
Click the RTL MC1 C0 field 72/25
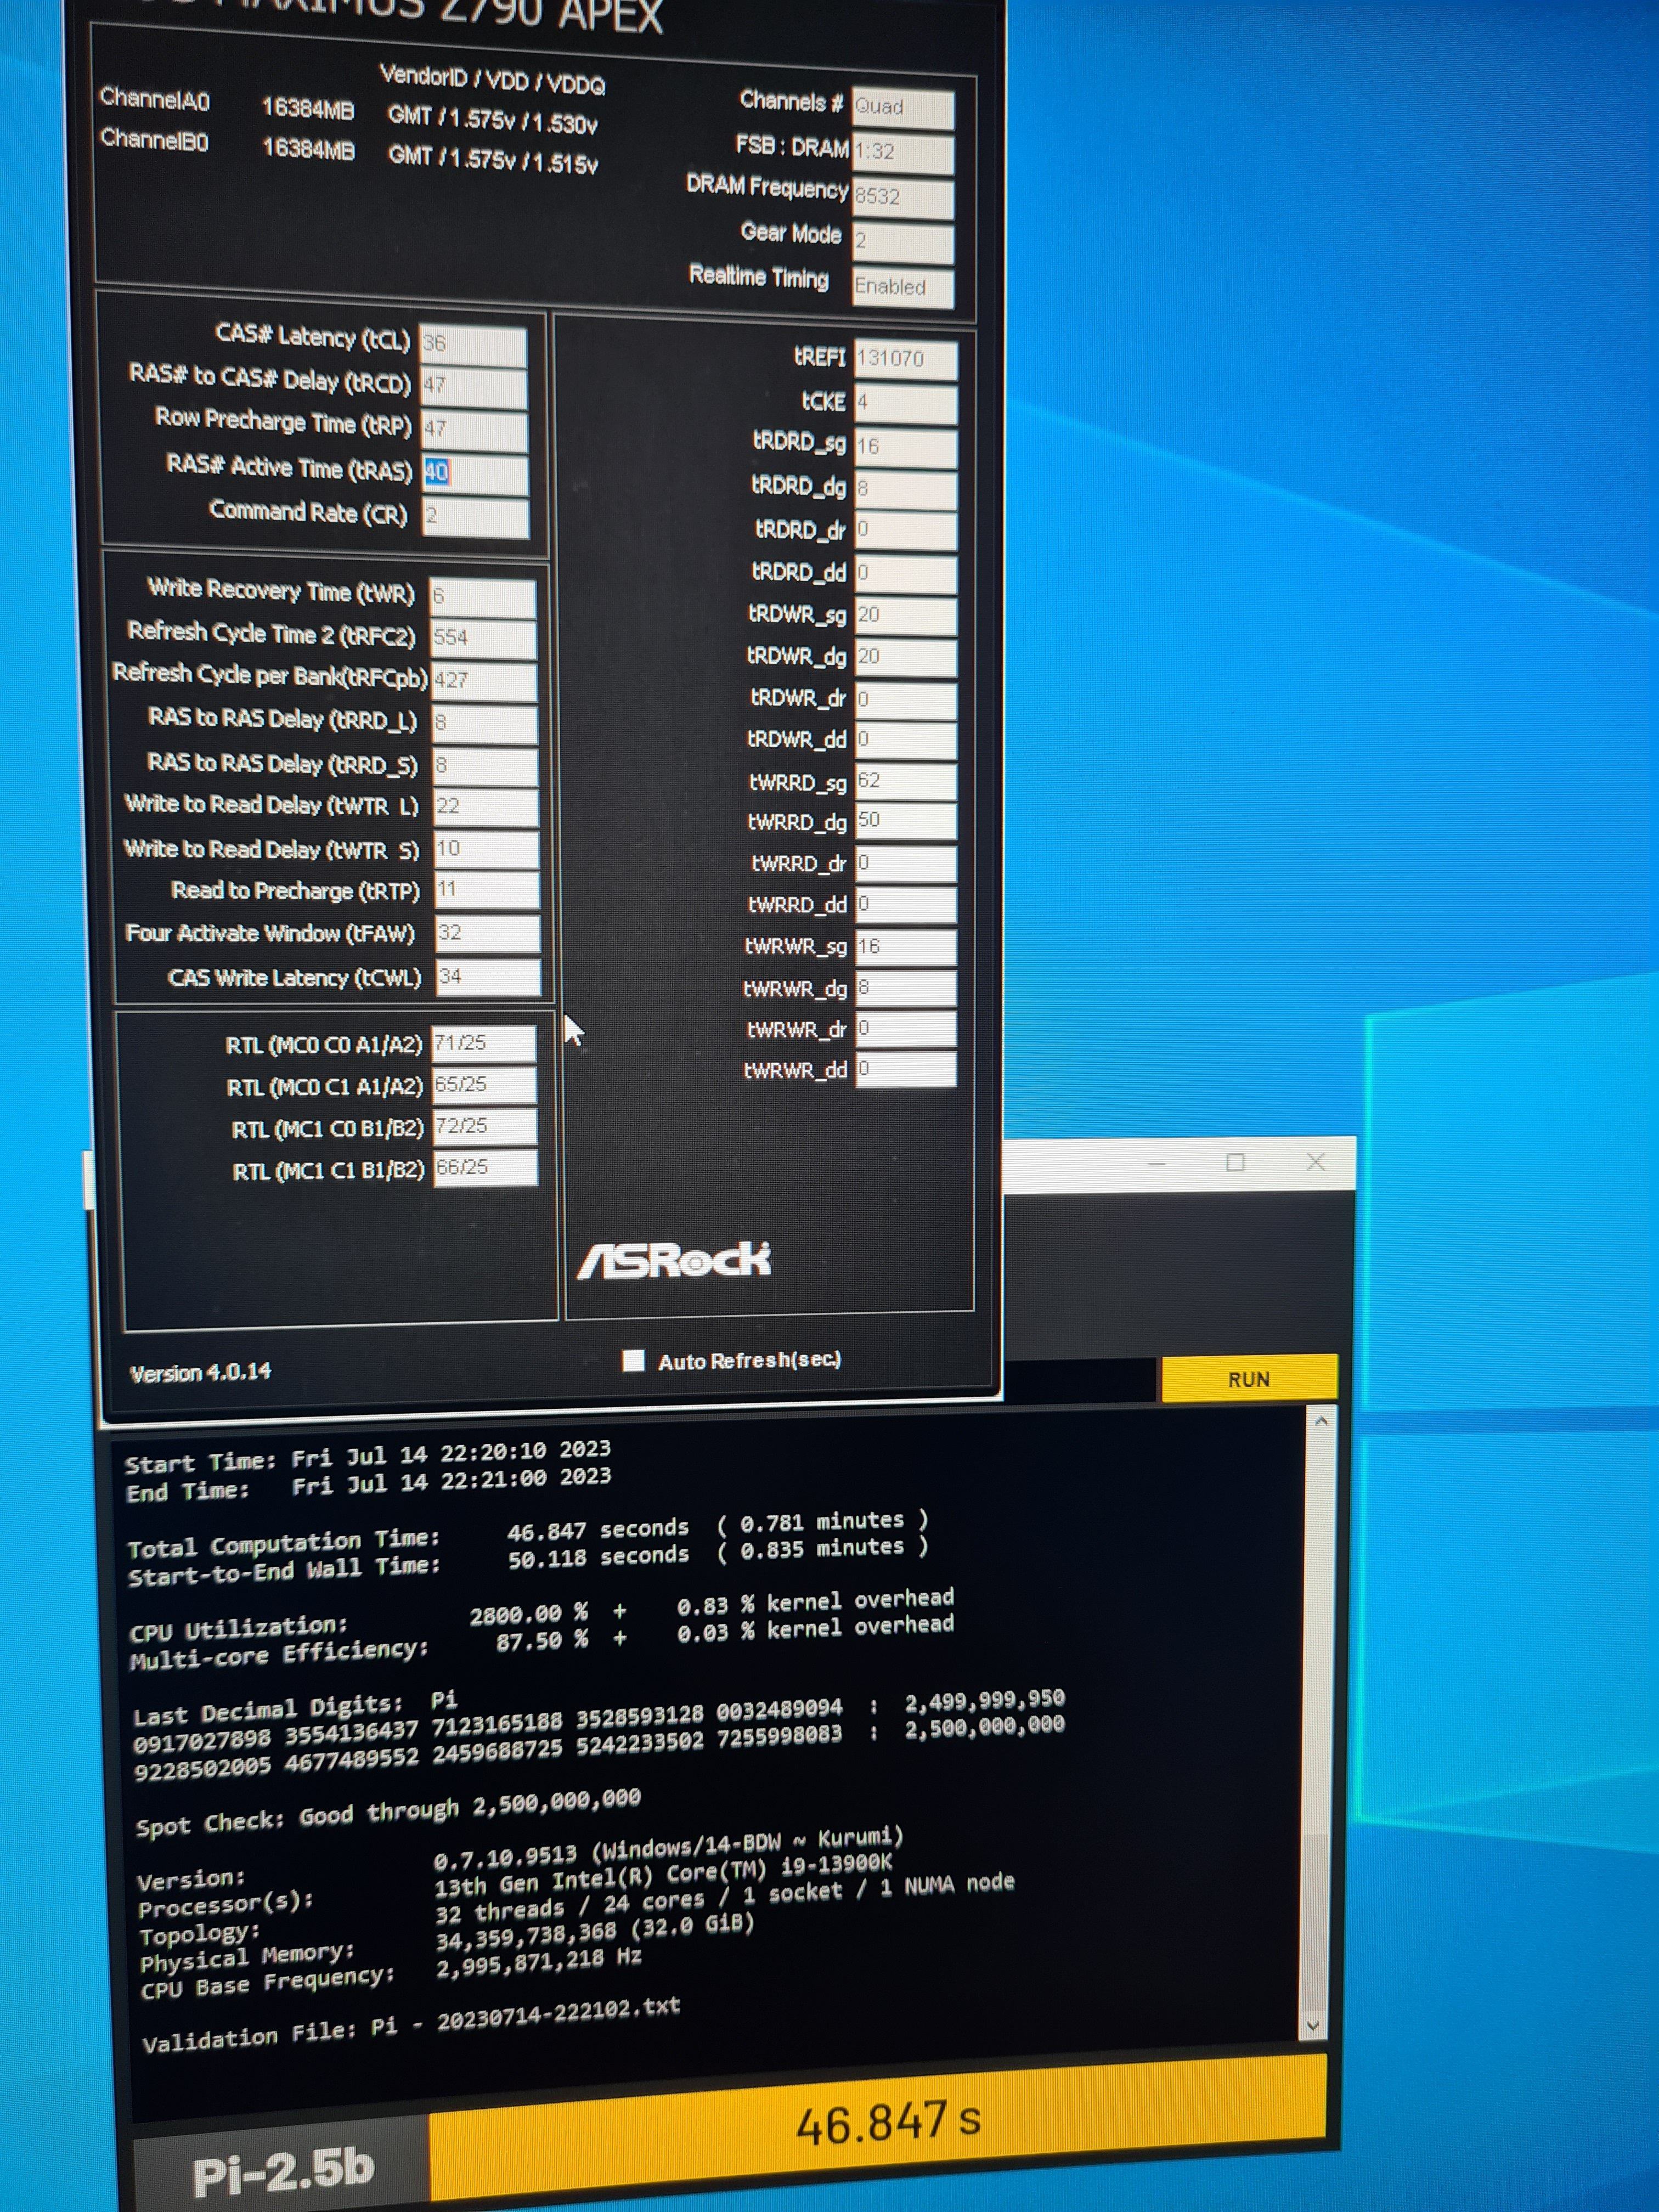485,1127
